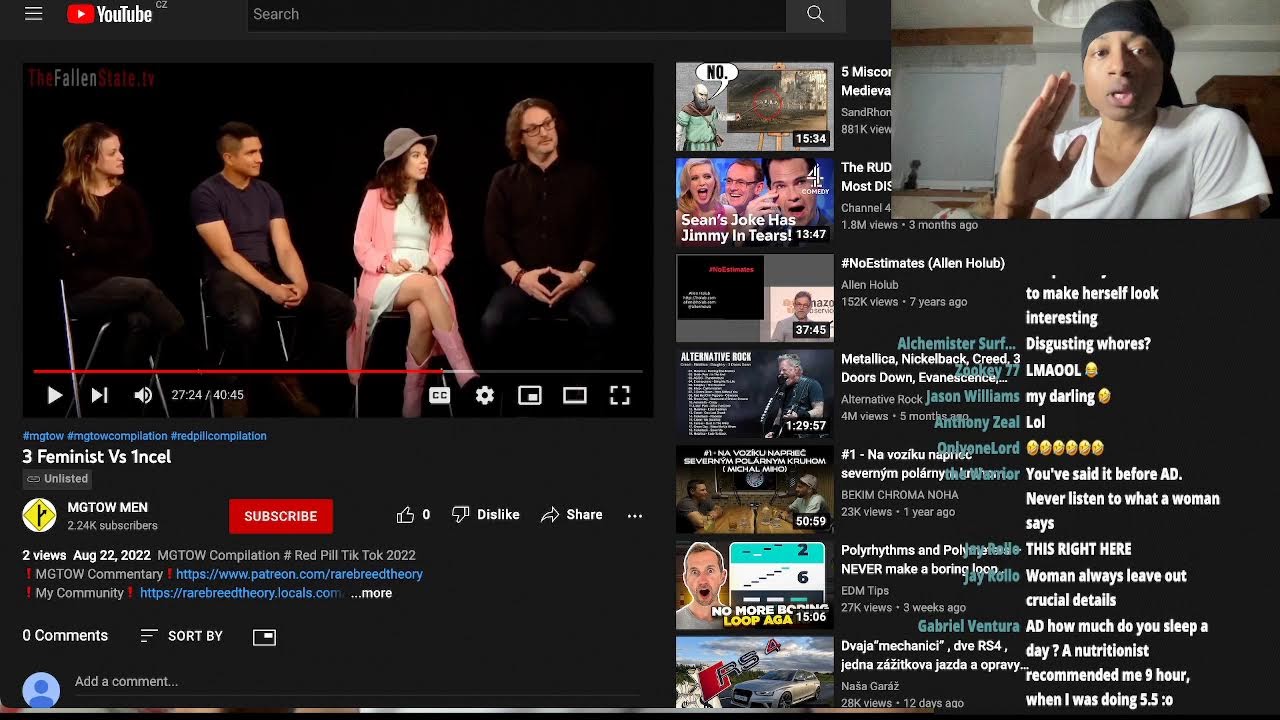Click the MGTOW MEN channel avatar

[x=39, y=515]
